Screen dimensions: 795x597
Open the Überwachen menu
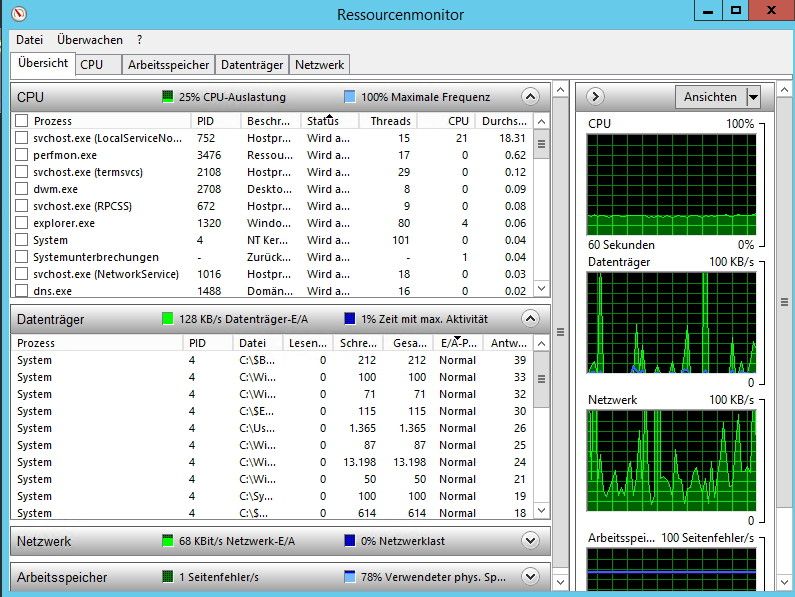pos(90,40)
